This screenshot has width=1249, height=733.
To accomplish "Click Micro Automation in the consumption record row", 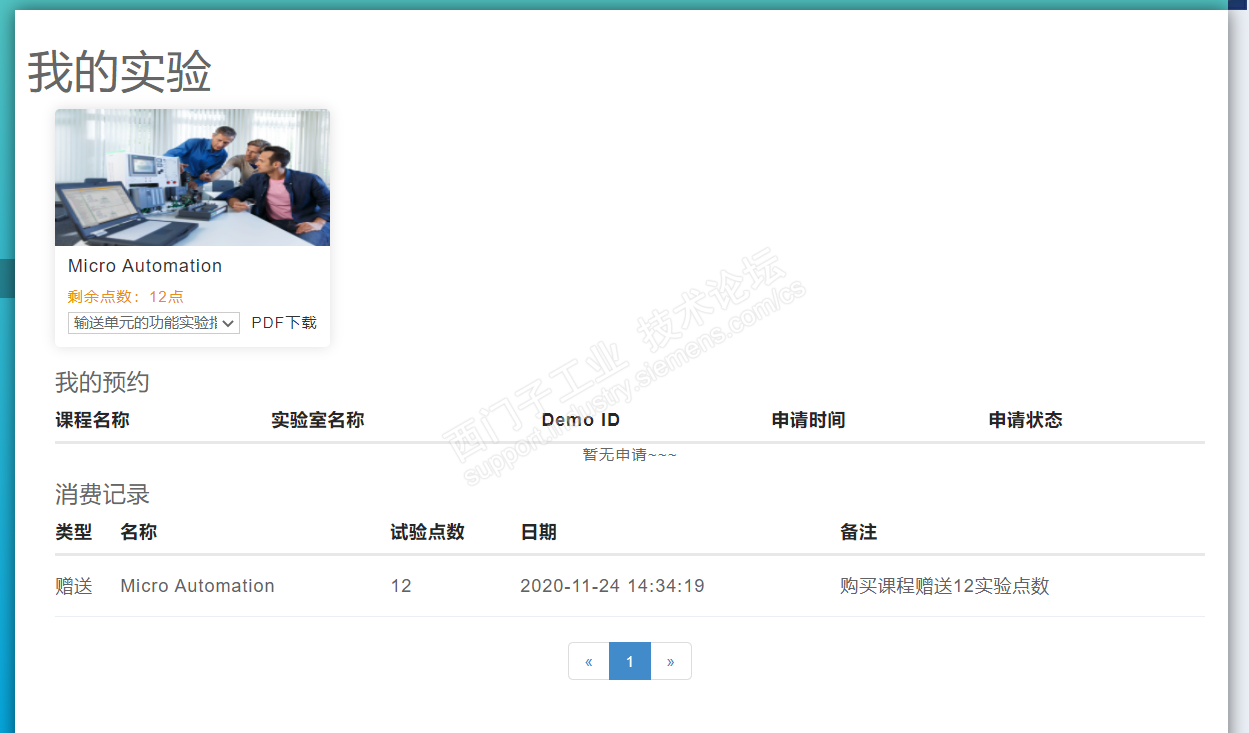I will [197, 586].
